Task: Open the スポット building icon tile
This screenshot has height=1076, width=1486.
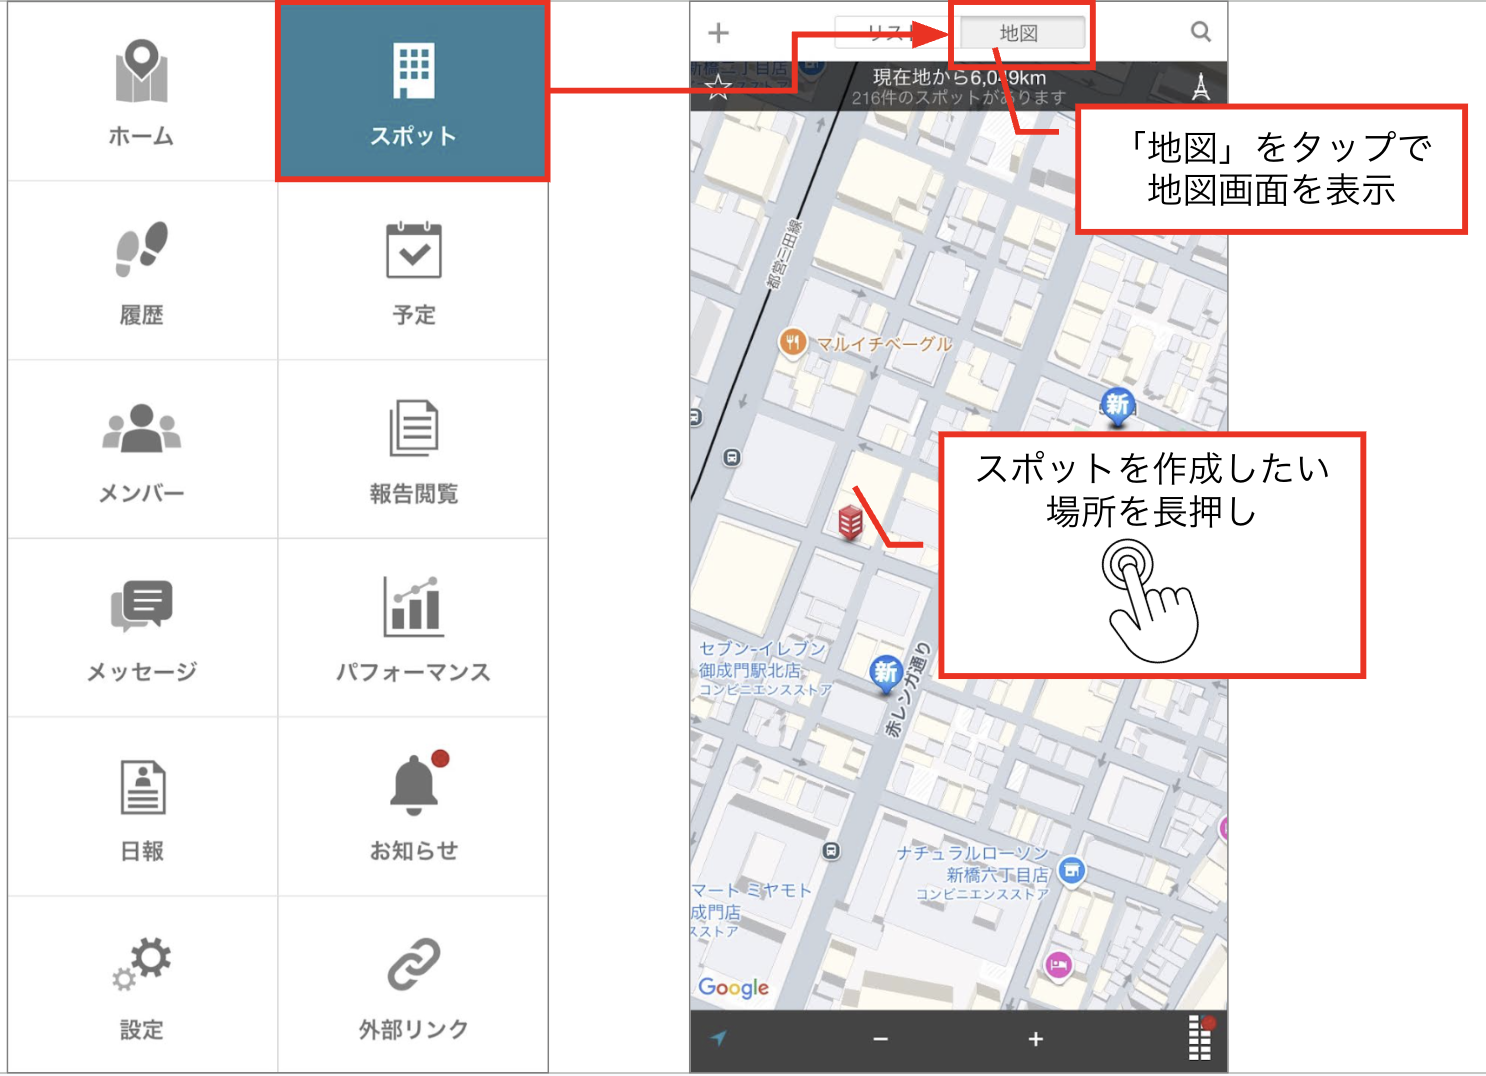Action: 413,92
